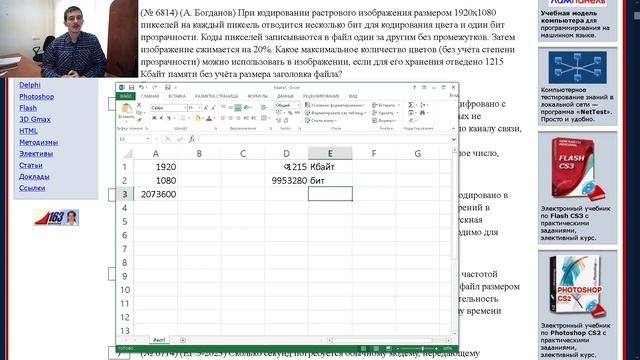This screenshot has height=360, width=640.
Task: Click the percent style icon
Action: 291,113
